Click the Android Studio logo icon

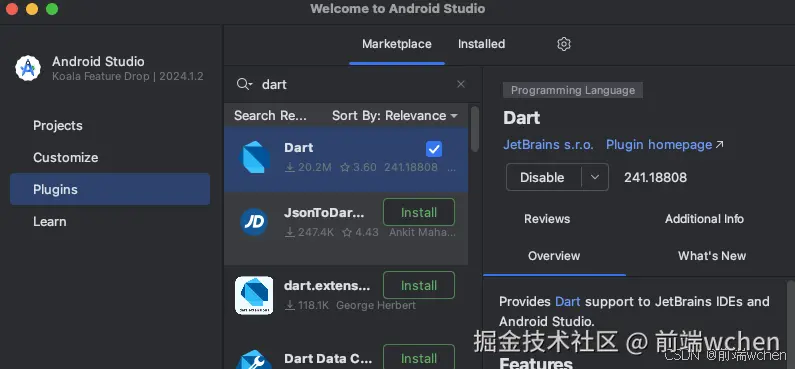tap(28, 68)
